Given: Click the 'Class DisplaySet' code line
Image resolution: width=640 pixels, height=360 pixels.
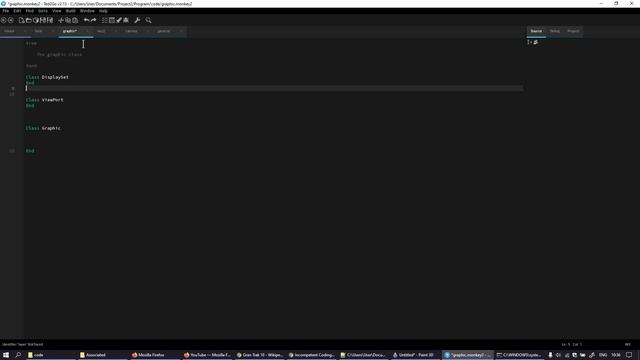Looking at the screenshot, I should pyautogui.click(x=47, y=77).
